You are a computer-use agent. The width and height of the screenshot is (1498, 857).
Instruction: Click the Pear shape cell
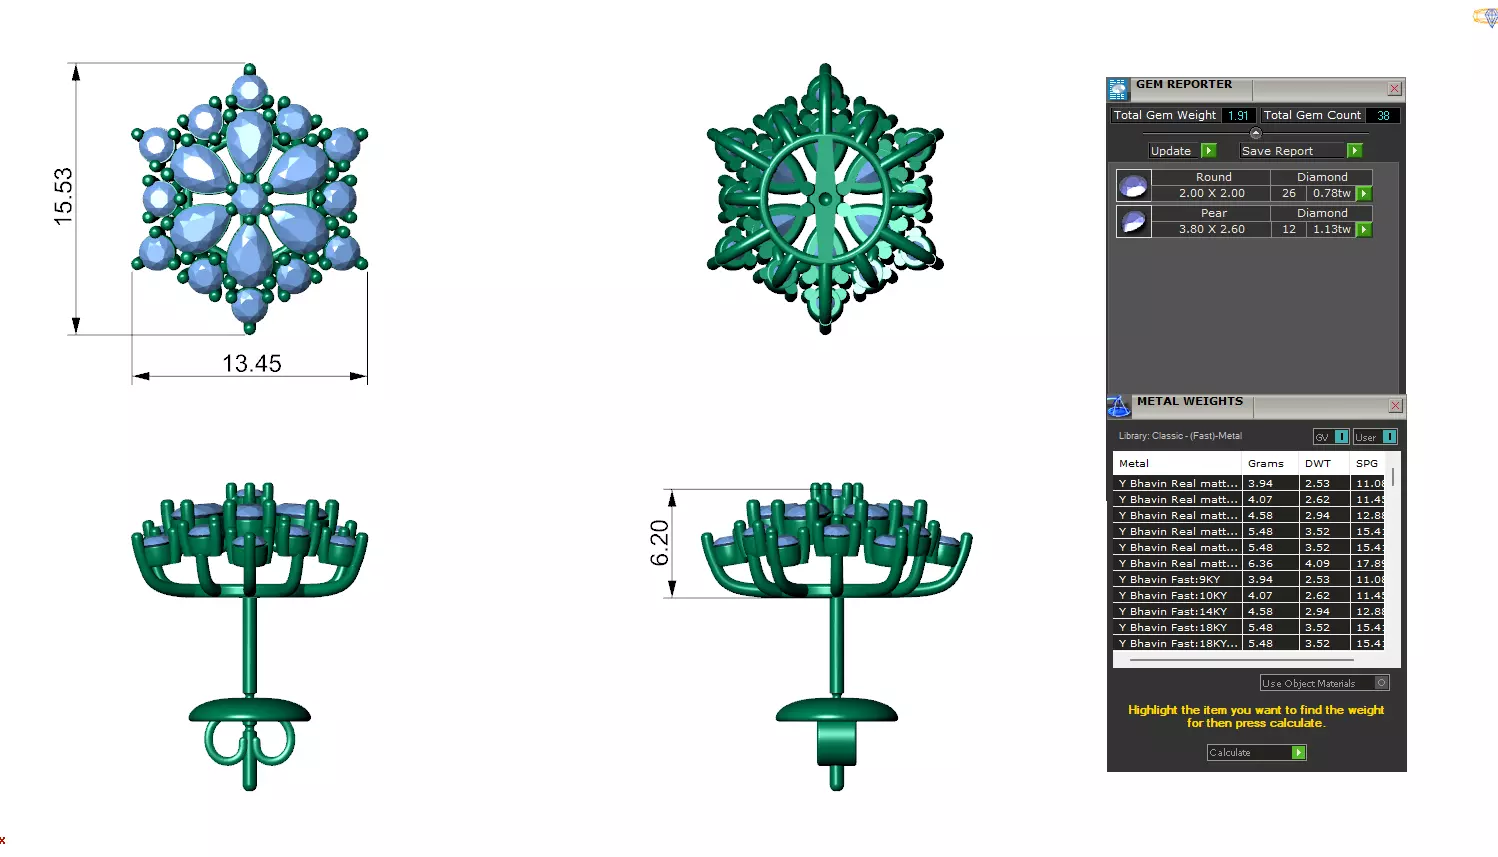(x=1212, y=213)
